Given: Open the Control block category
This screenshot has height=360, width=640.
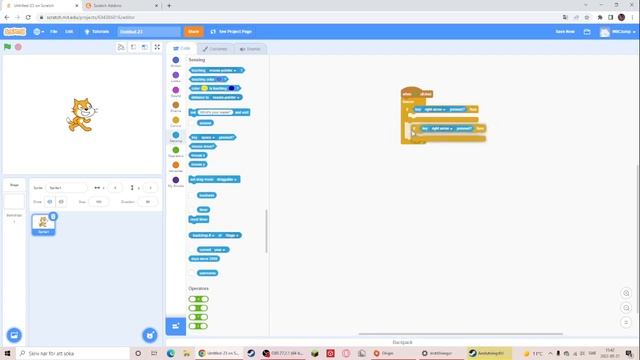Looking at the screenshot, I should (x=176, y=122).
